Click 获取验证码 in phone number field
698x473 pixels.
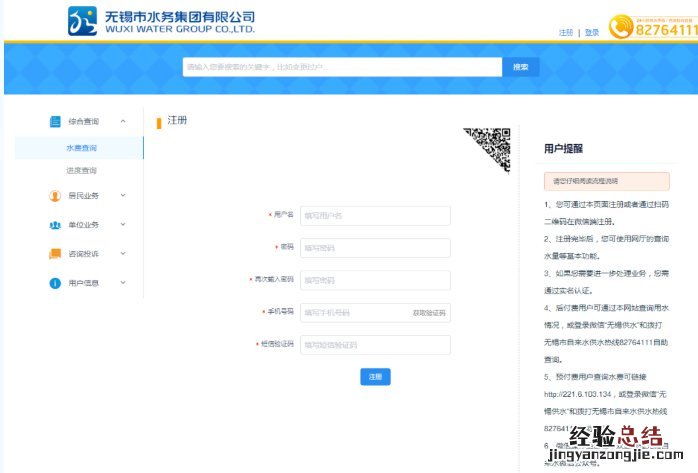point(429,313)
